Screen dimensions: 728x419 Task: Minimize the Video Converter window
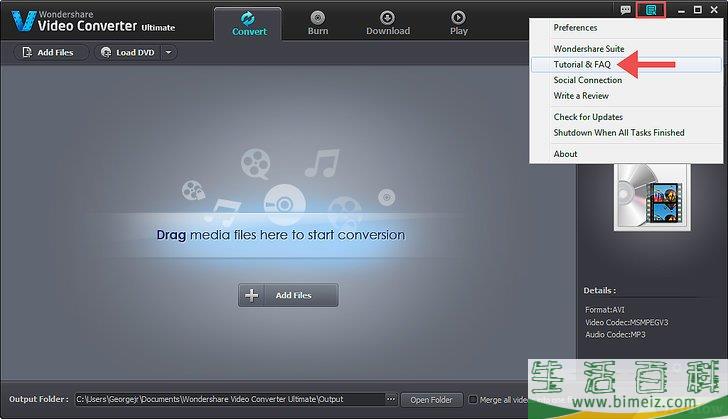coord(681,10)
